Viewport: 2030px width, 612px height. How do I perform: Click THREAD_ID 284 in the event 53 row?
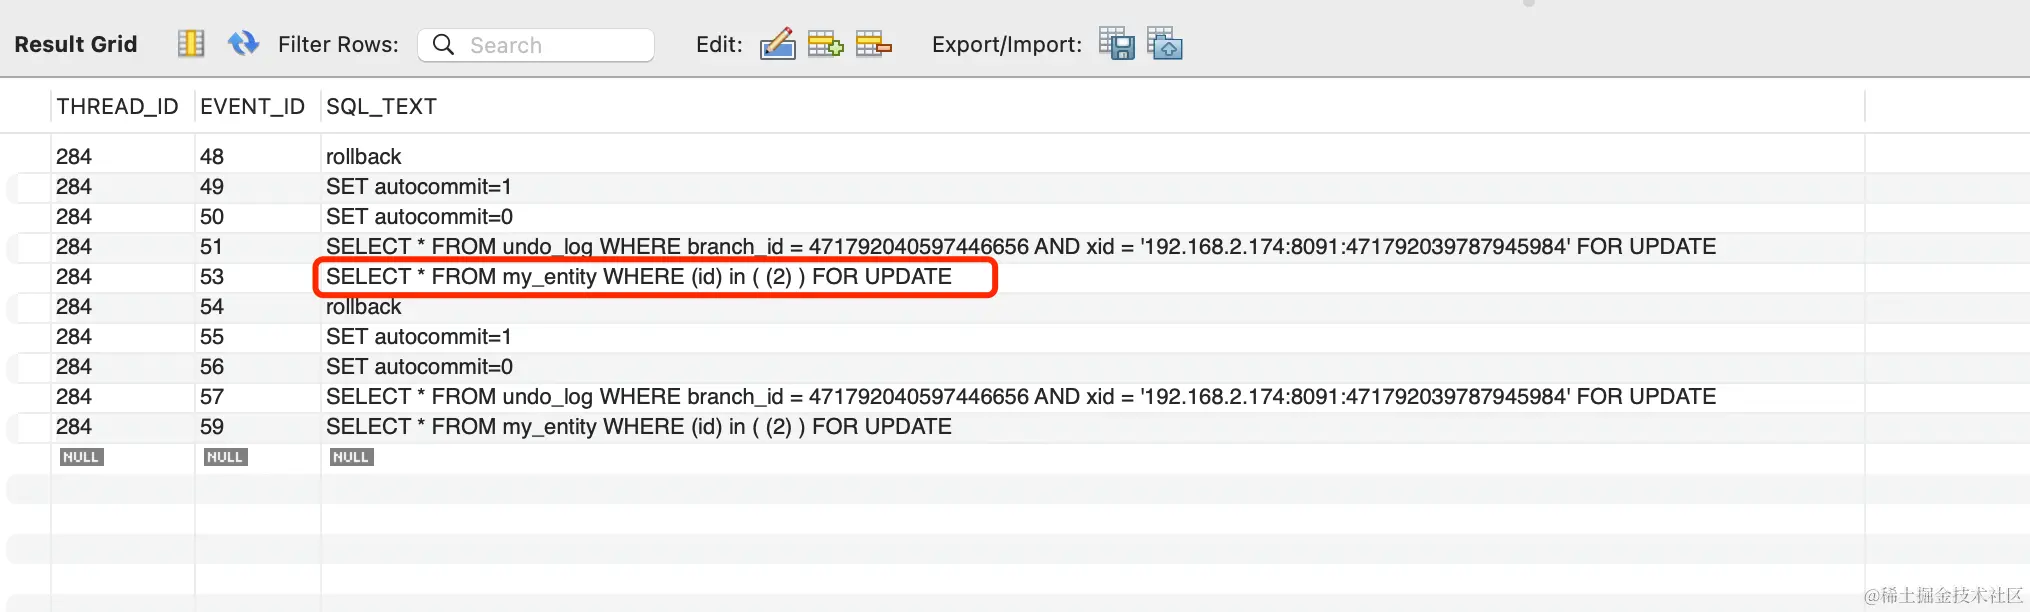[x=123, y=277]
